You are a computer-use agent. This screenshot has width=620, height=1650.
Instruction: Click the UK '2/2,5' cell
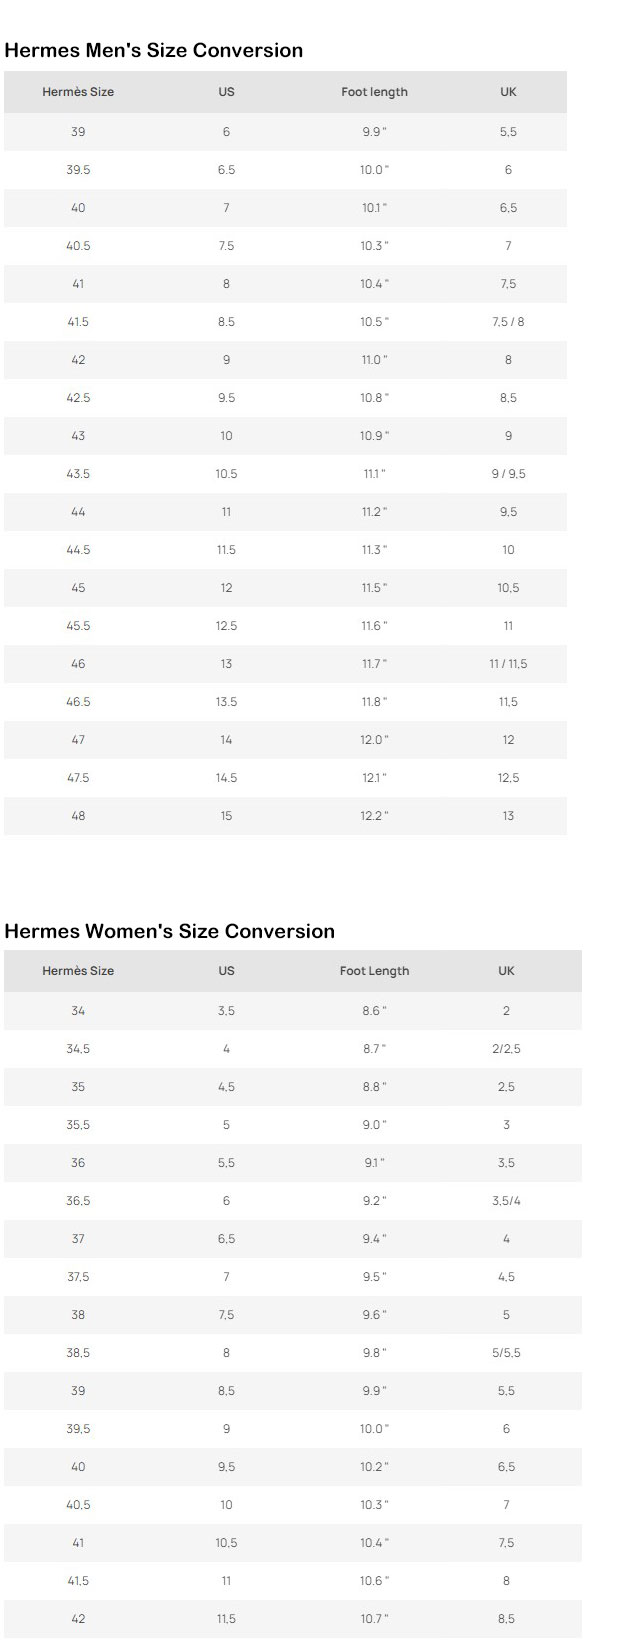(x=506, y=1049)
